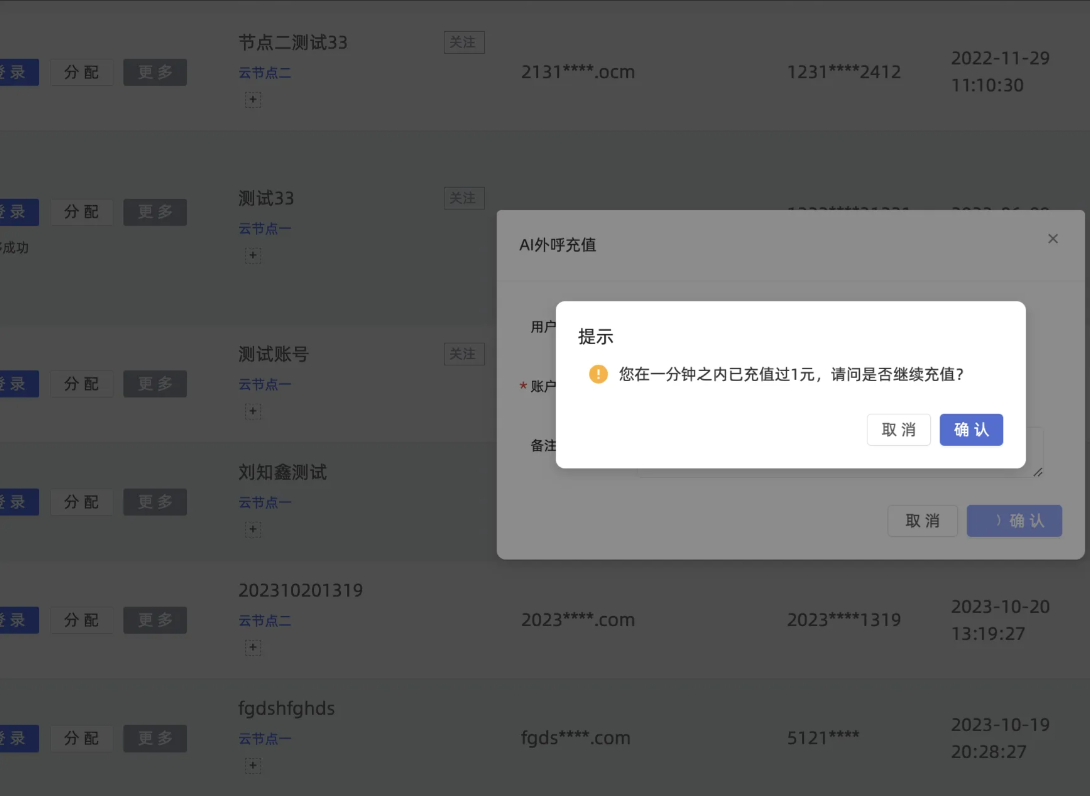This screenshot has height=796, width=1090.
Task: Open 云节点二 link under 节点二测试33
Action: pyautogui.click(x=265, y=73)
